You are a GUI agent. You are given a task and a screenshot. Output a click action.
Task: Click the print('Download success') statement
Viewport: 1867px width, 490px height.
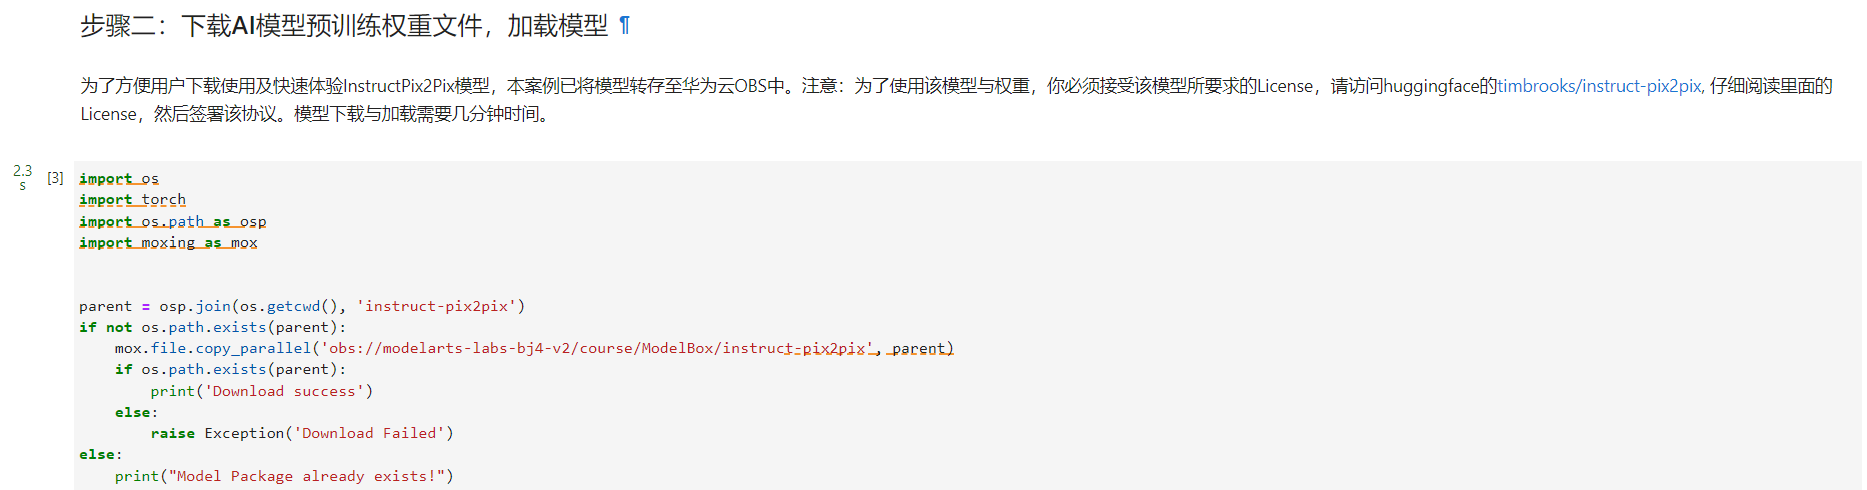[261, 392]
